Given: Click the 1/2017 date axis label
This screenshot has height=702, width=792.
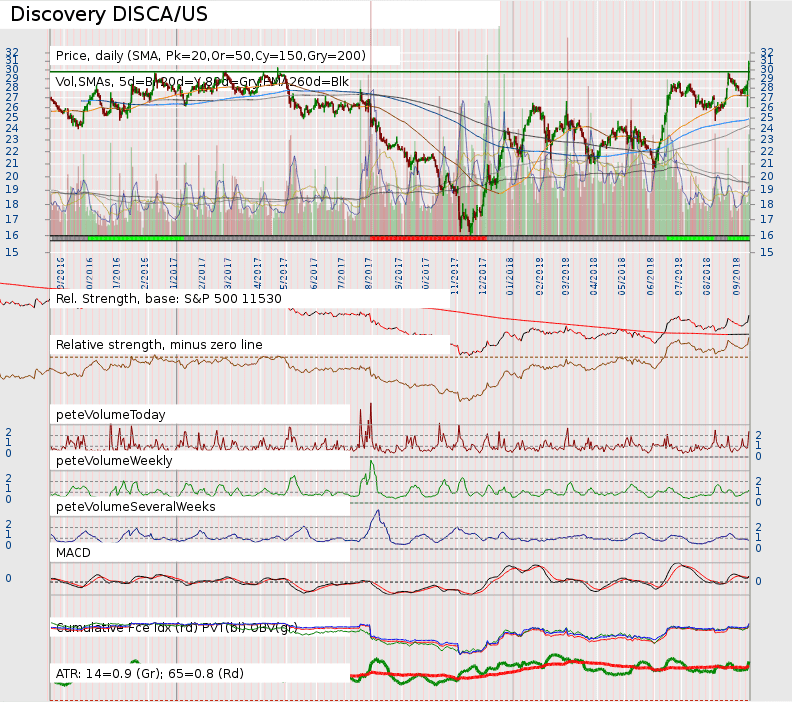Looking at the screenshot, I should (x=173, y=273).
